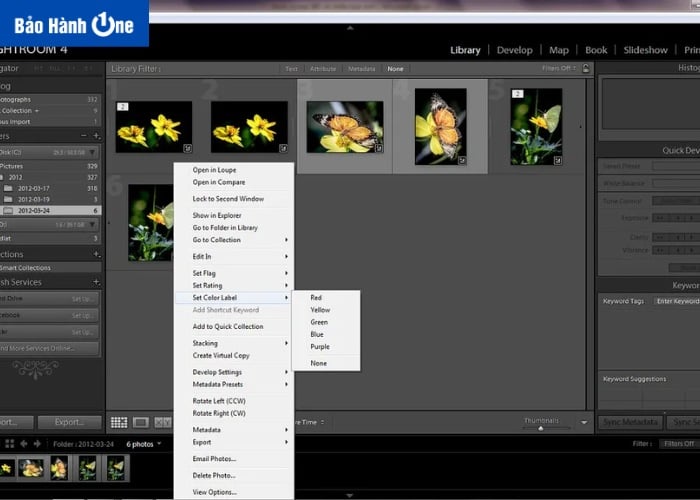The width and height of the screenshot is (700, 500).
Task: Click the Keyword Tags input field
Action: [x=678, y=301]
